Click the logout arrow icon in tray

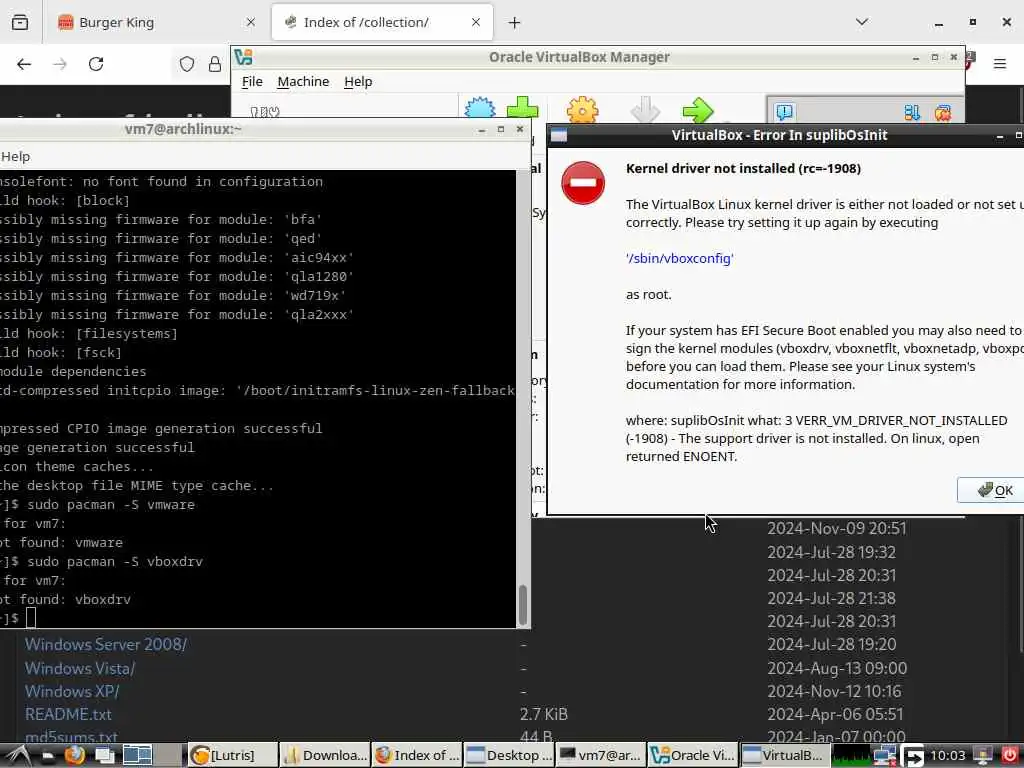point(913,756)
